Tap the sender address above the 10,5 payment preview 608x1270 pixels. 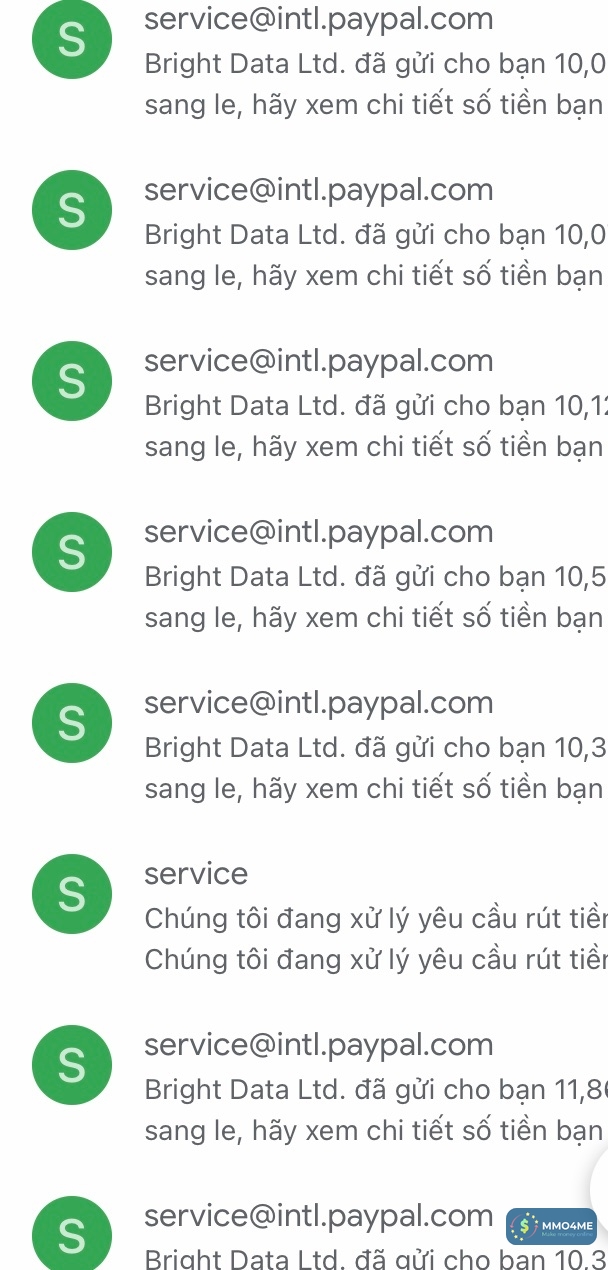(319, 533)
